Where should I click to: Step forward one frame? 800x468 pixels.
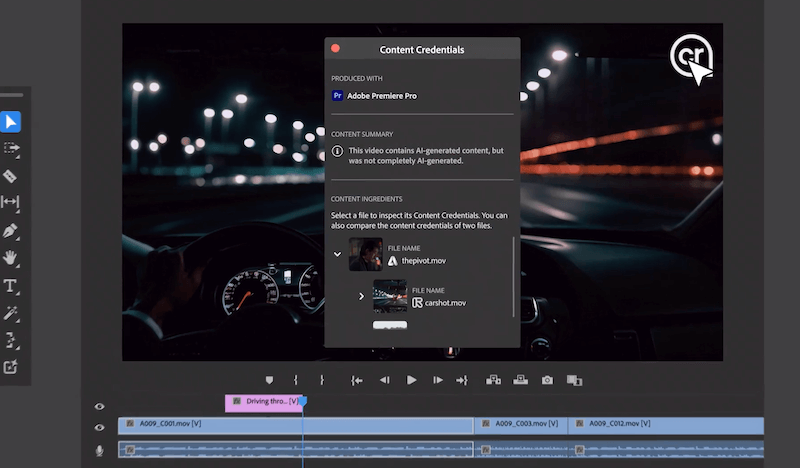438,380
